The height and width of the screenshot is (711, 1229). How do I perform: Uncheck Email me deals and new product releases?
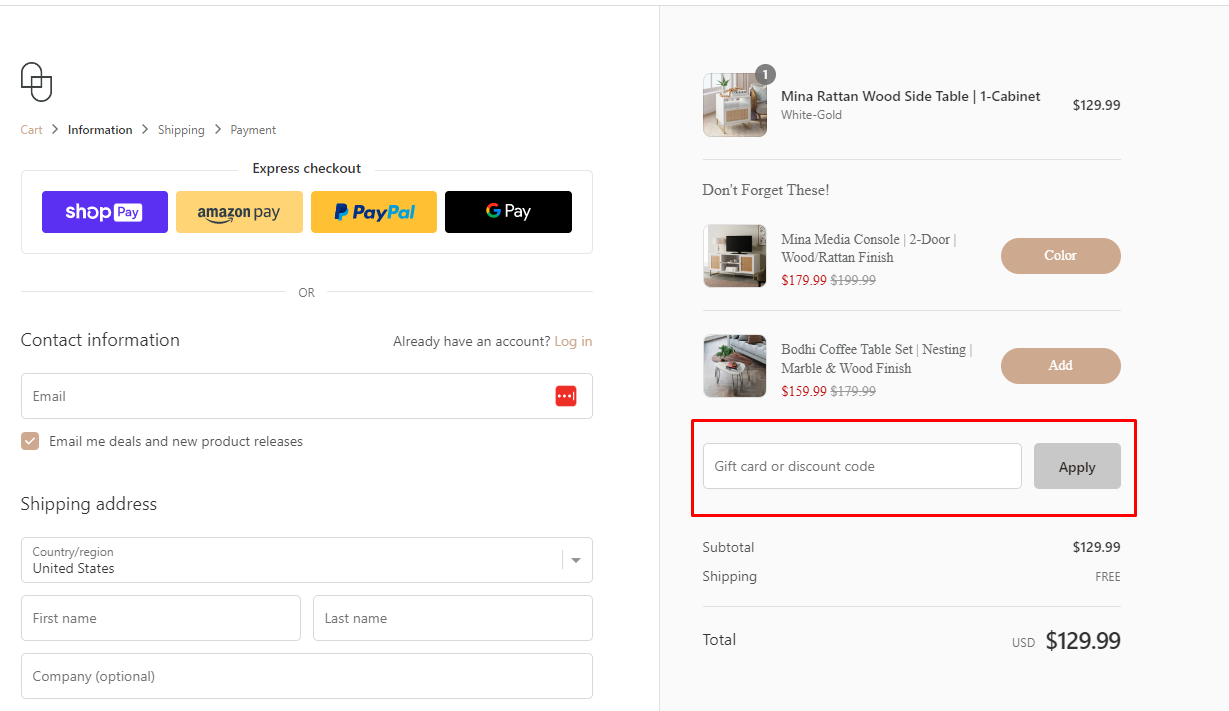(30, 441)
